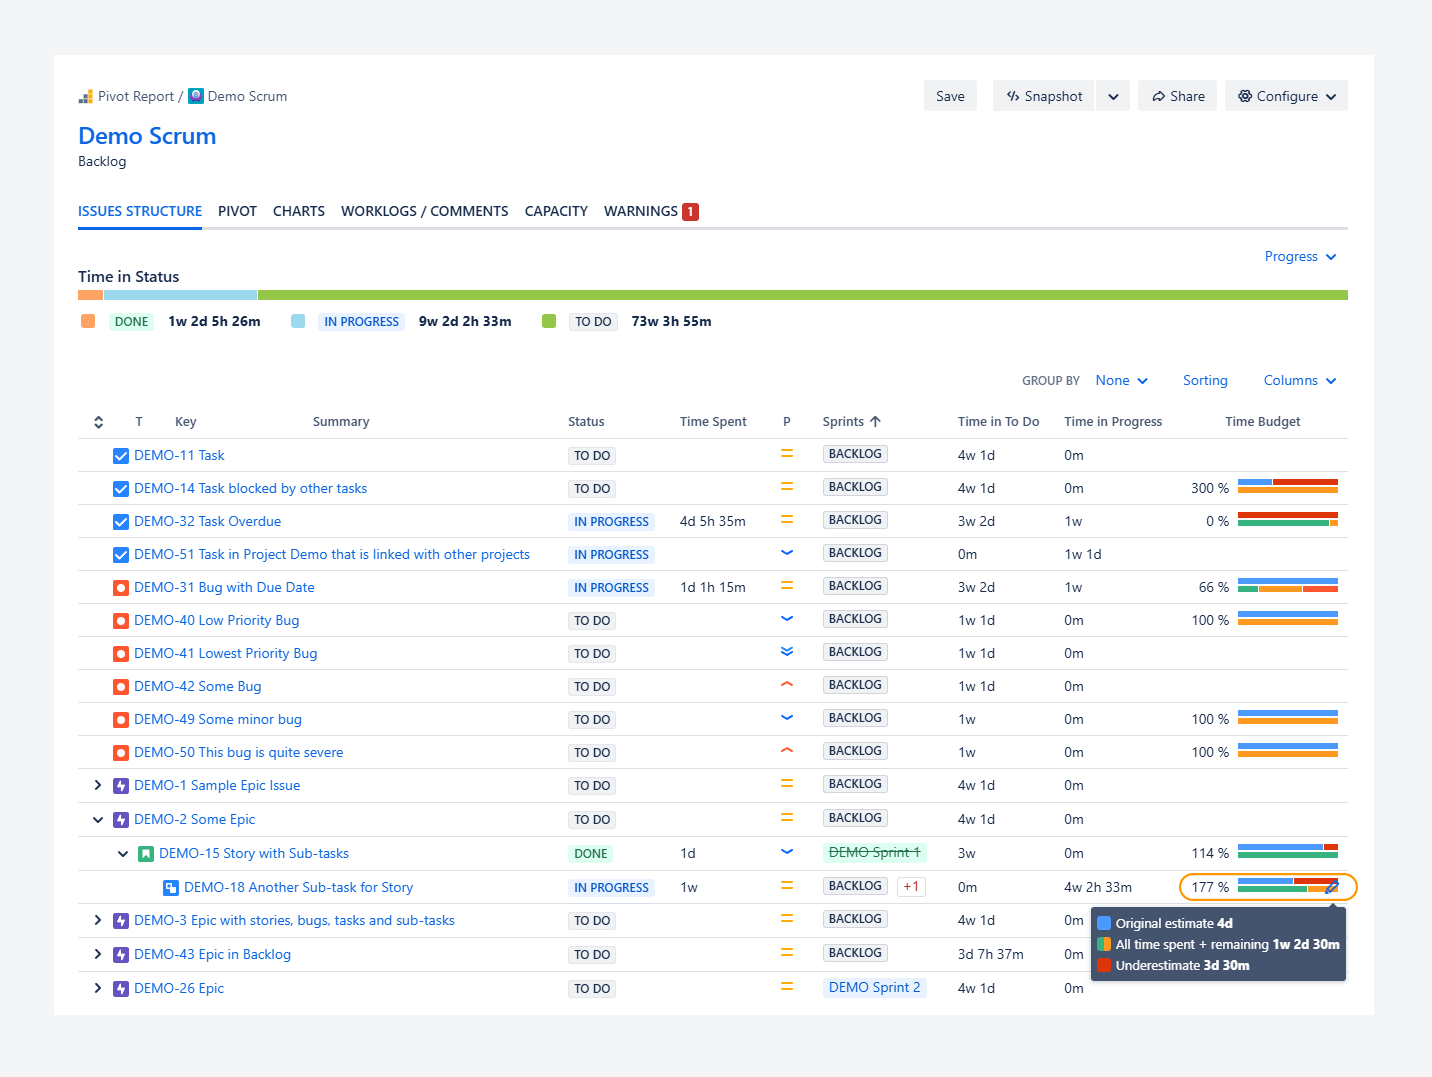The width and height of the screenshot is (1432, 1077).
Task: Expand the DEMO-43 Epic in Backlog row
Action: click(97, 955)
